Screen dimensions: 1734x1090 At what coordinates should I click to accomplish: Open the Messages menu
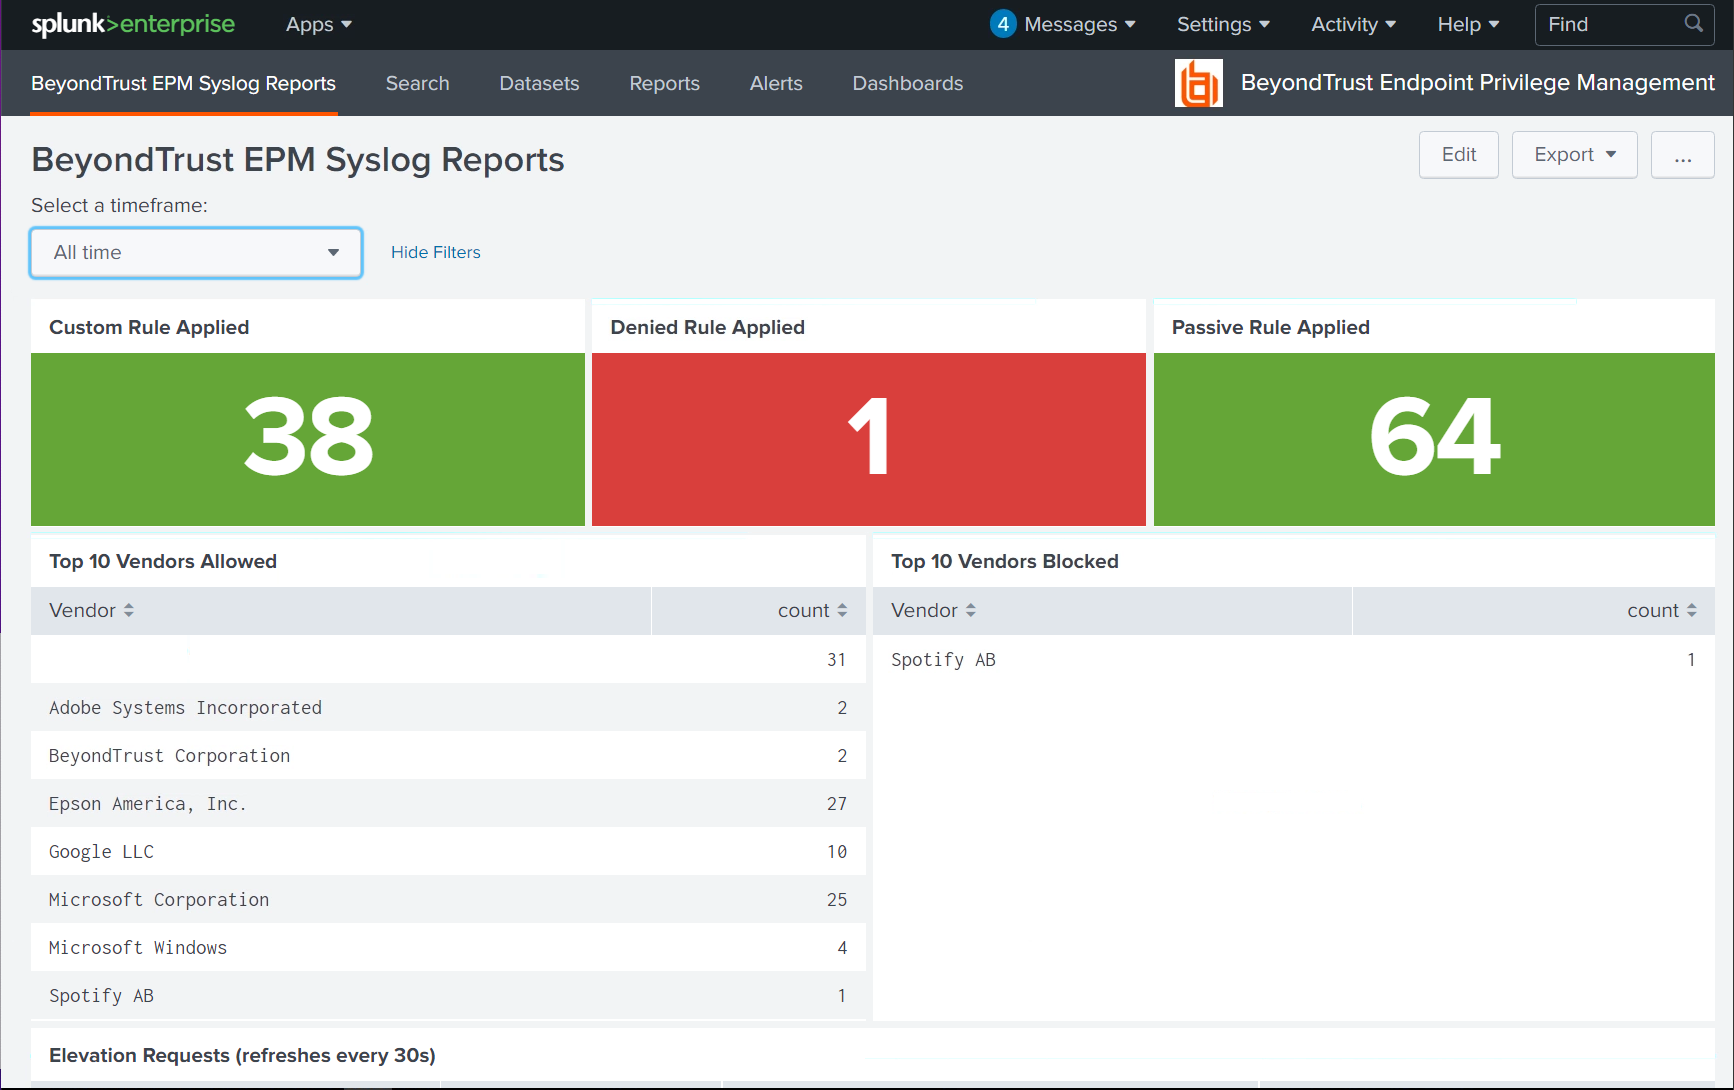(1079, 24)
